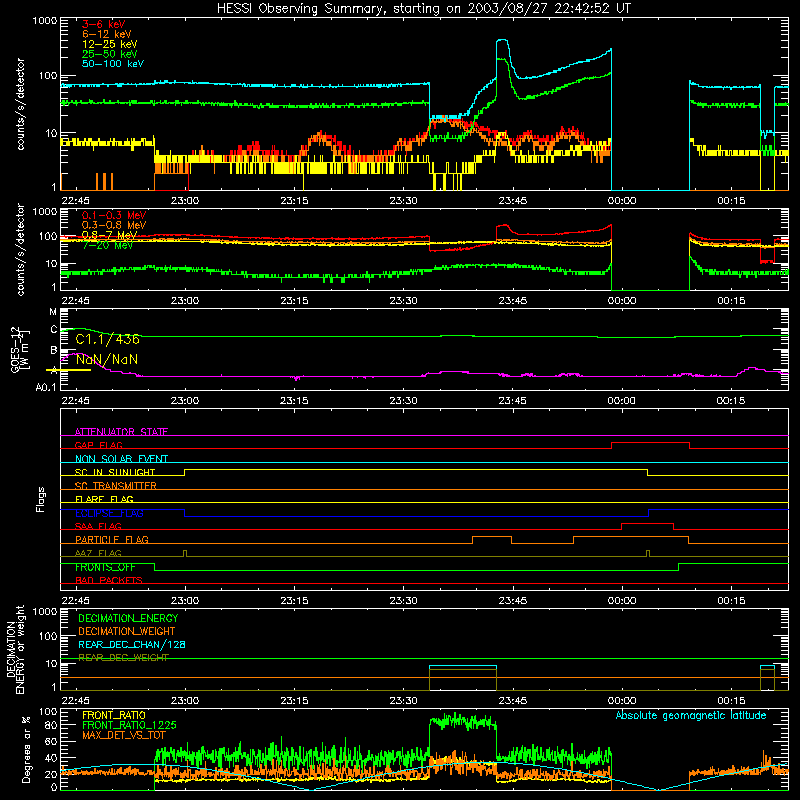Click the 23:45 tick label under top plot

[512, 201]
